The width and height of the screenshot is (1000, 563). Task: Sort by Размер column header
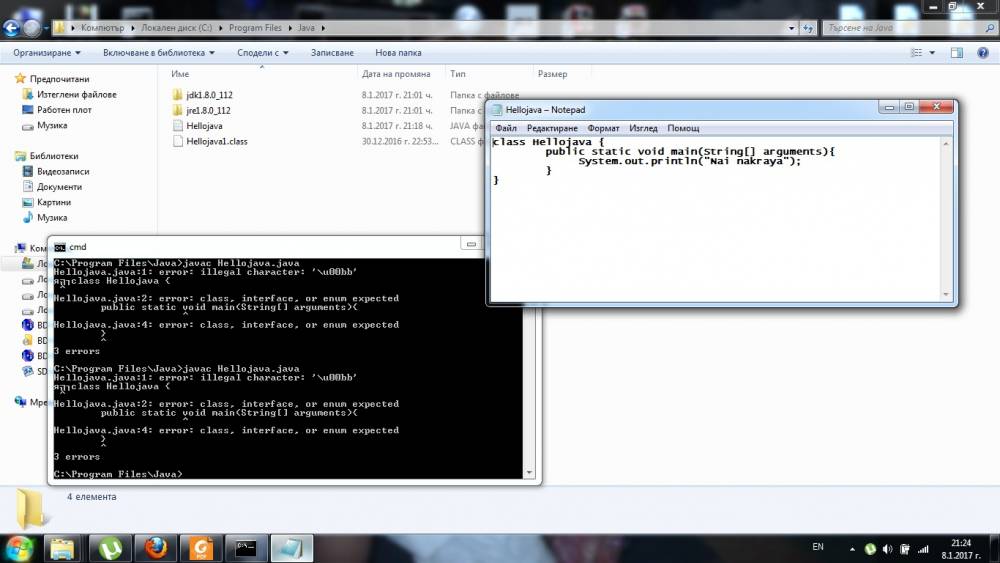(x=562, y=74)
